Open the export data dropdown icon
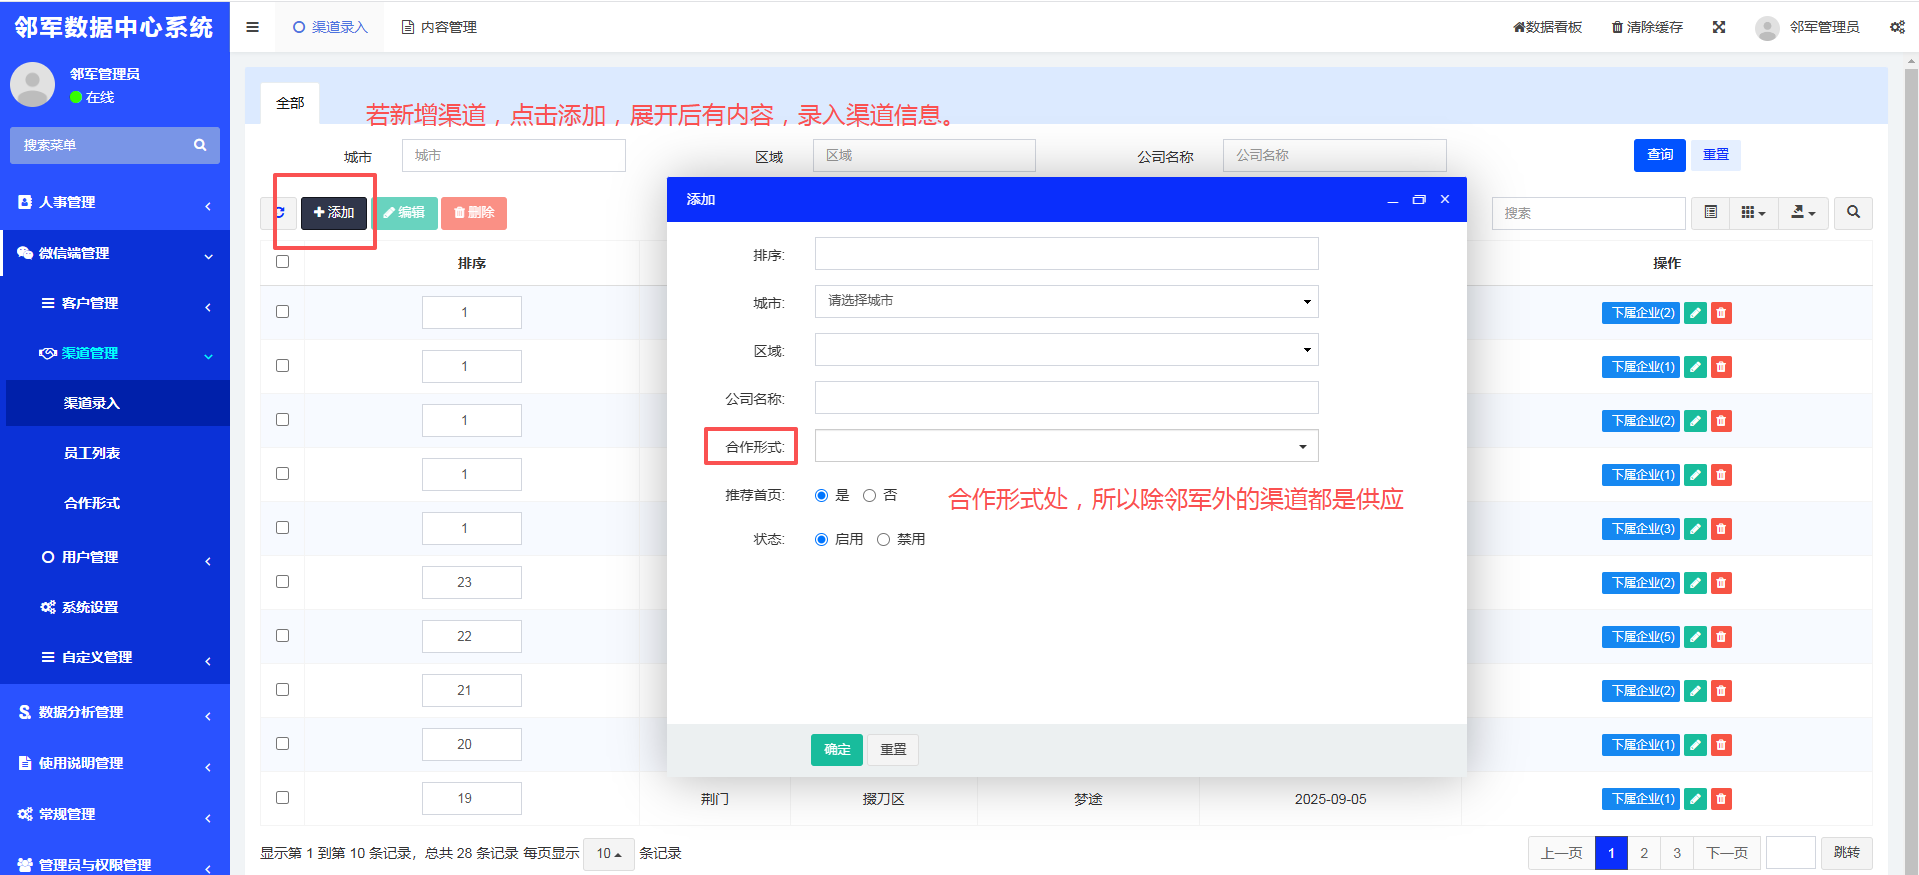Screen dimensions: 1919x875 1803,212
